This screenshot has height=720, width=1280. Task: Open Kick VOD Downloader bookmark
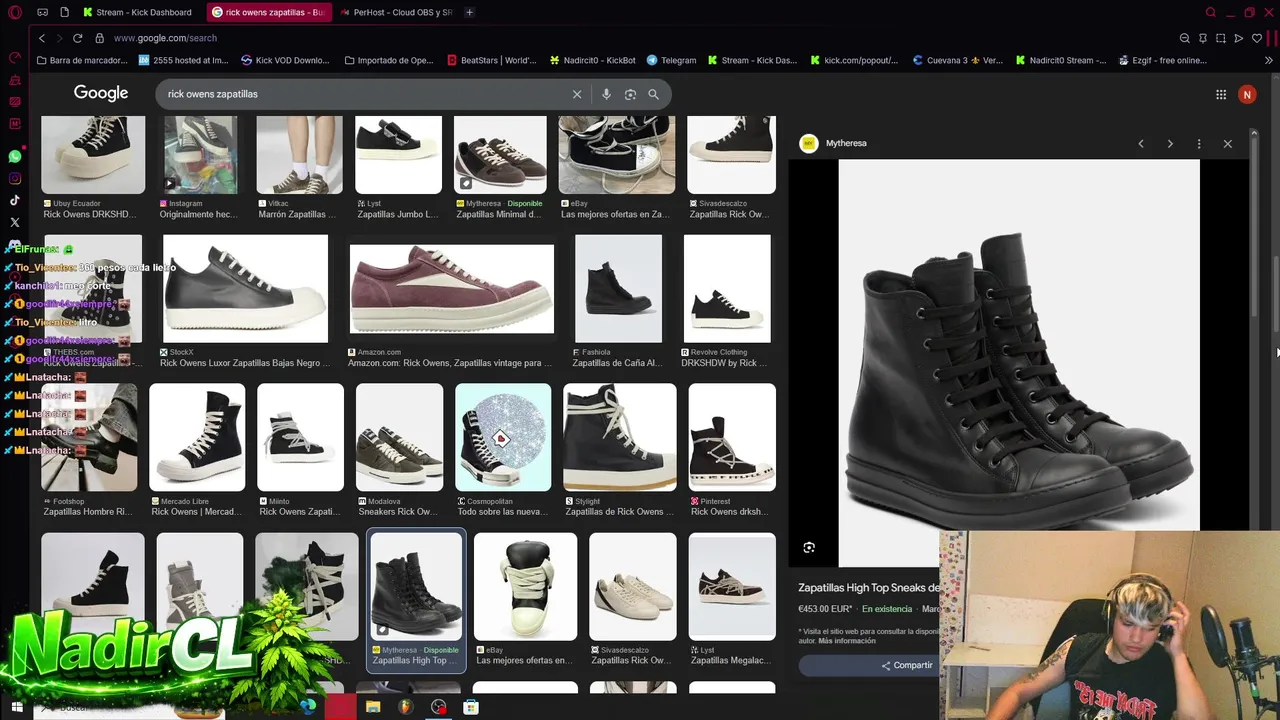pyautogui.click(x=285, y=60)
